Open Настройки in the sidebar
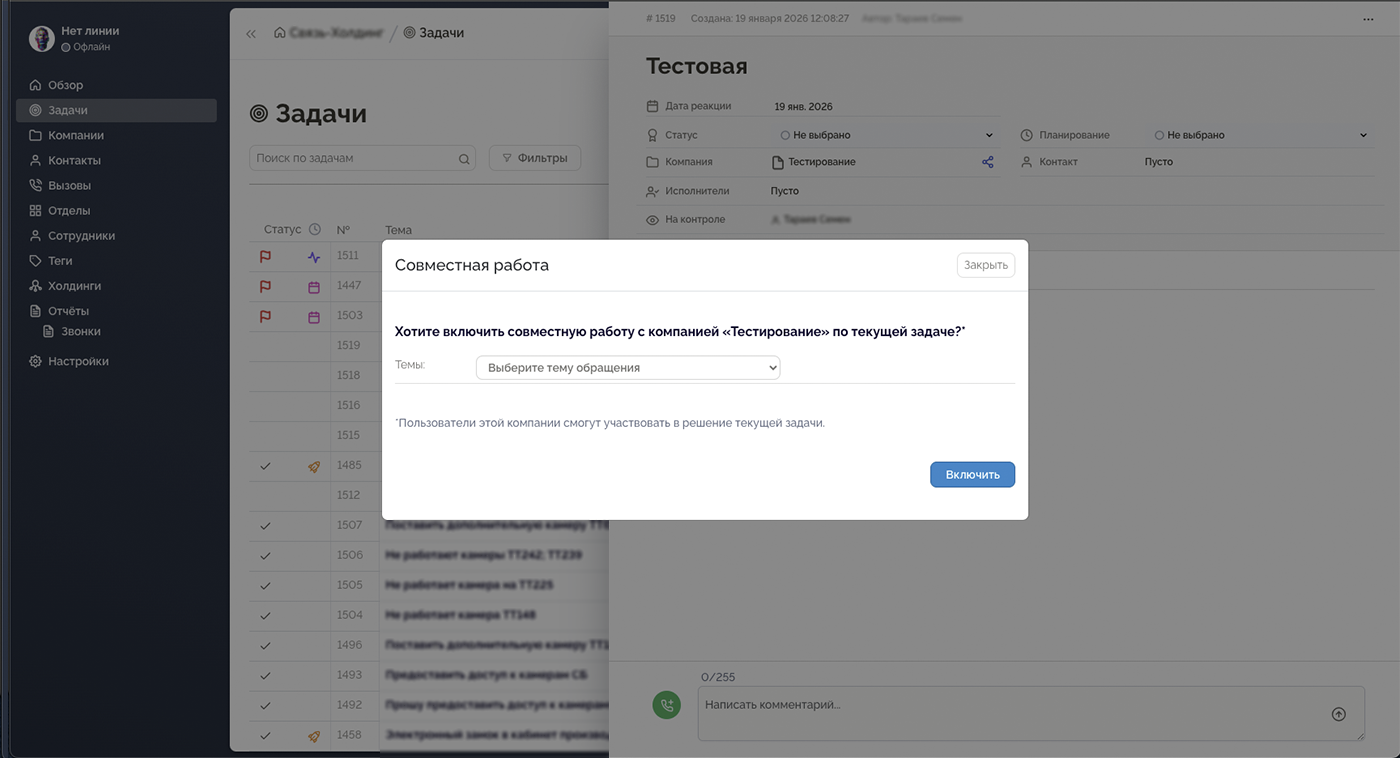This screenshot has height=758, width=1400. pyautogui.click(x=78, y=361)
